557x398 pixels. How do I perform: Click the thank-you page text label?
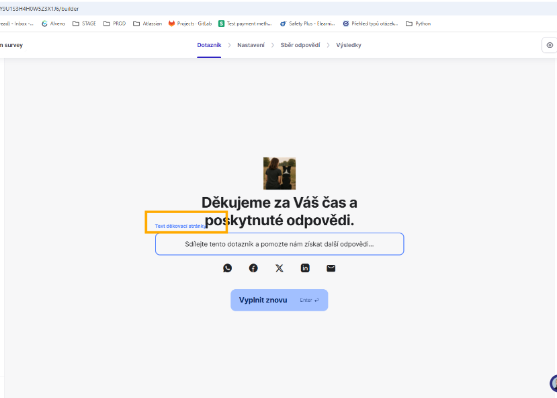[x=180, y=226]
